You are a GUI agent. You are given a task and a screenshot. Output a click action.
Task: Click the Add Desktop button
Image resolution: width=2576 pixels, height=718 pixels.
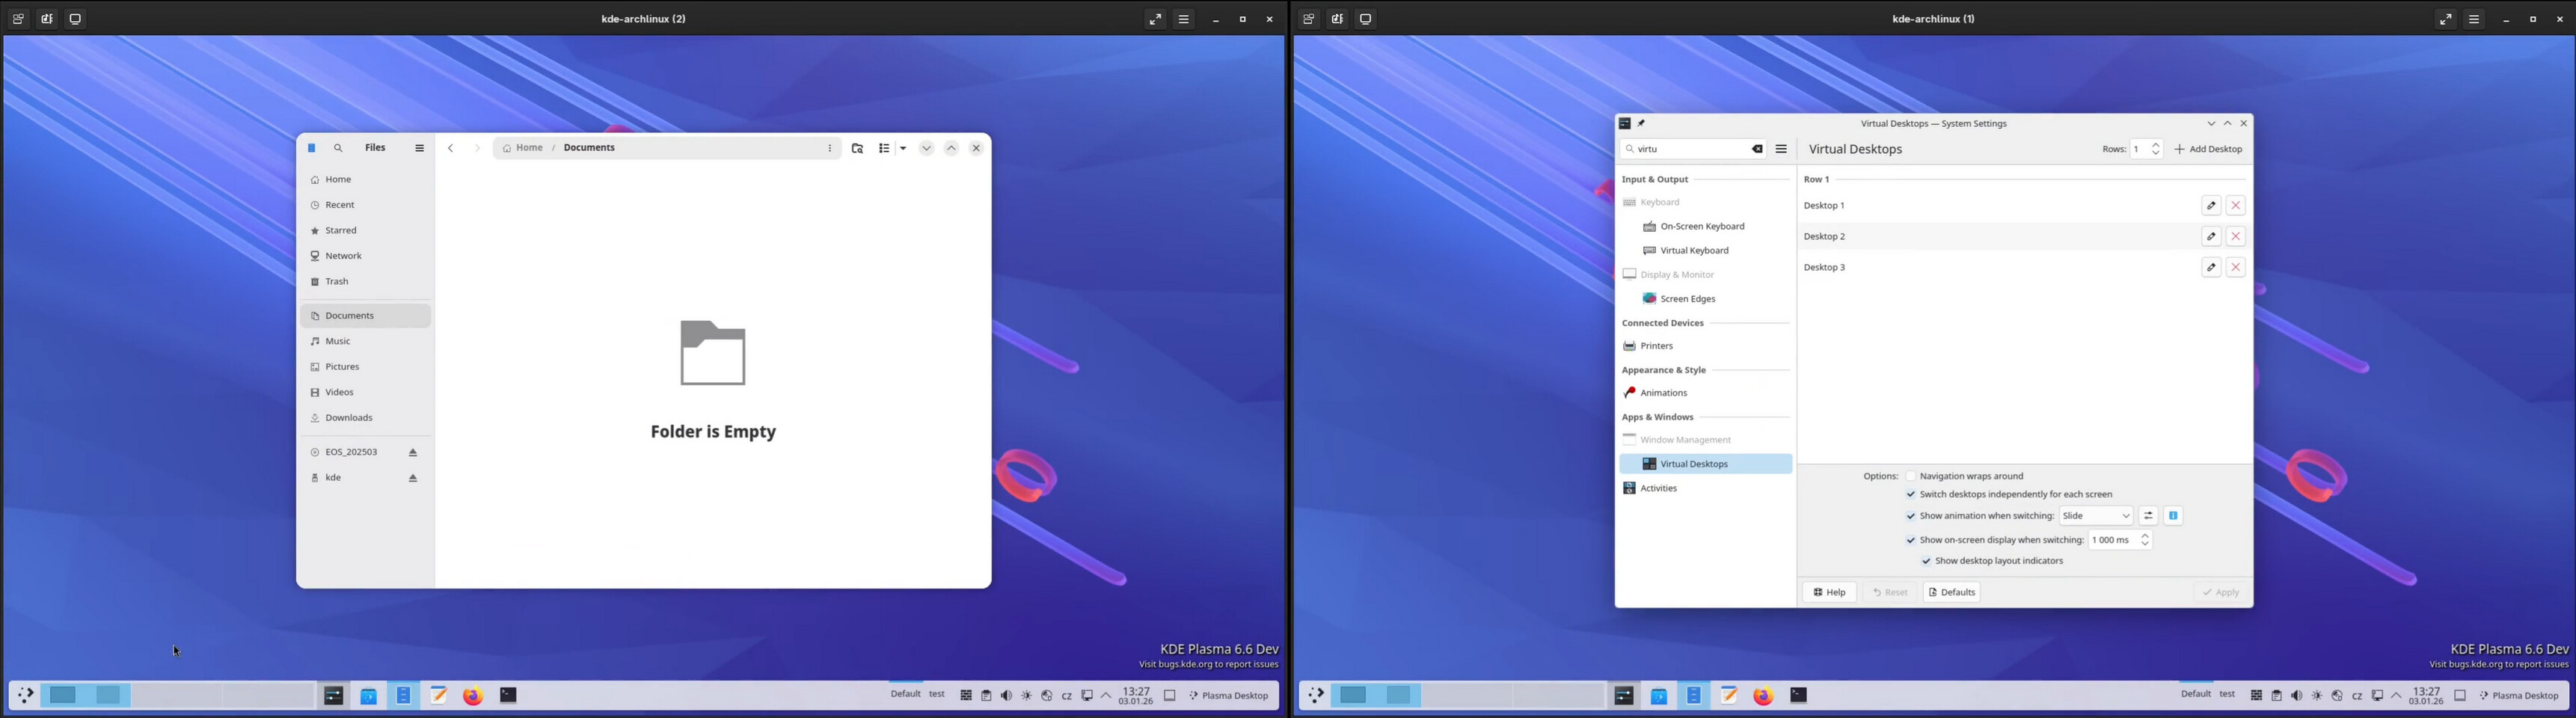(x=2208, y=148)
